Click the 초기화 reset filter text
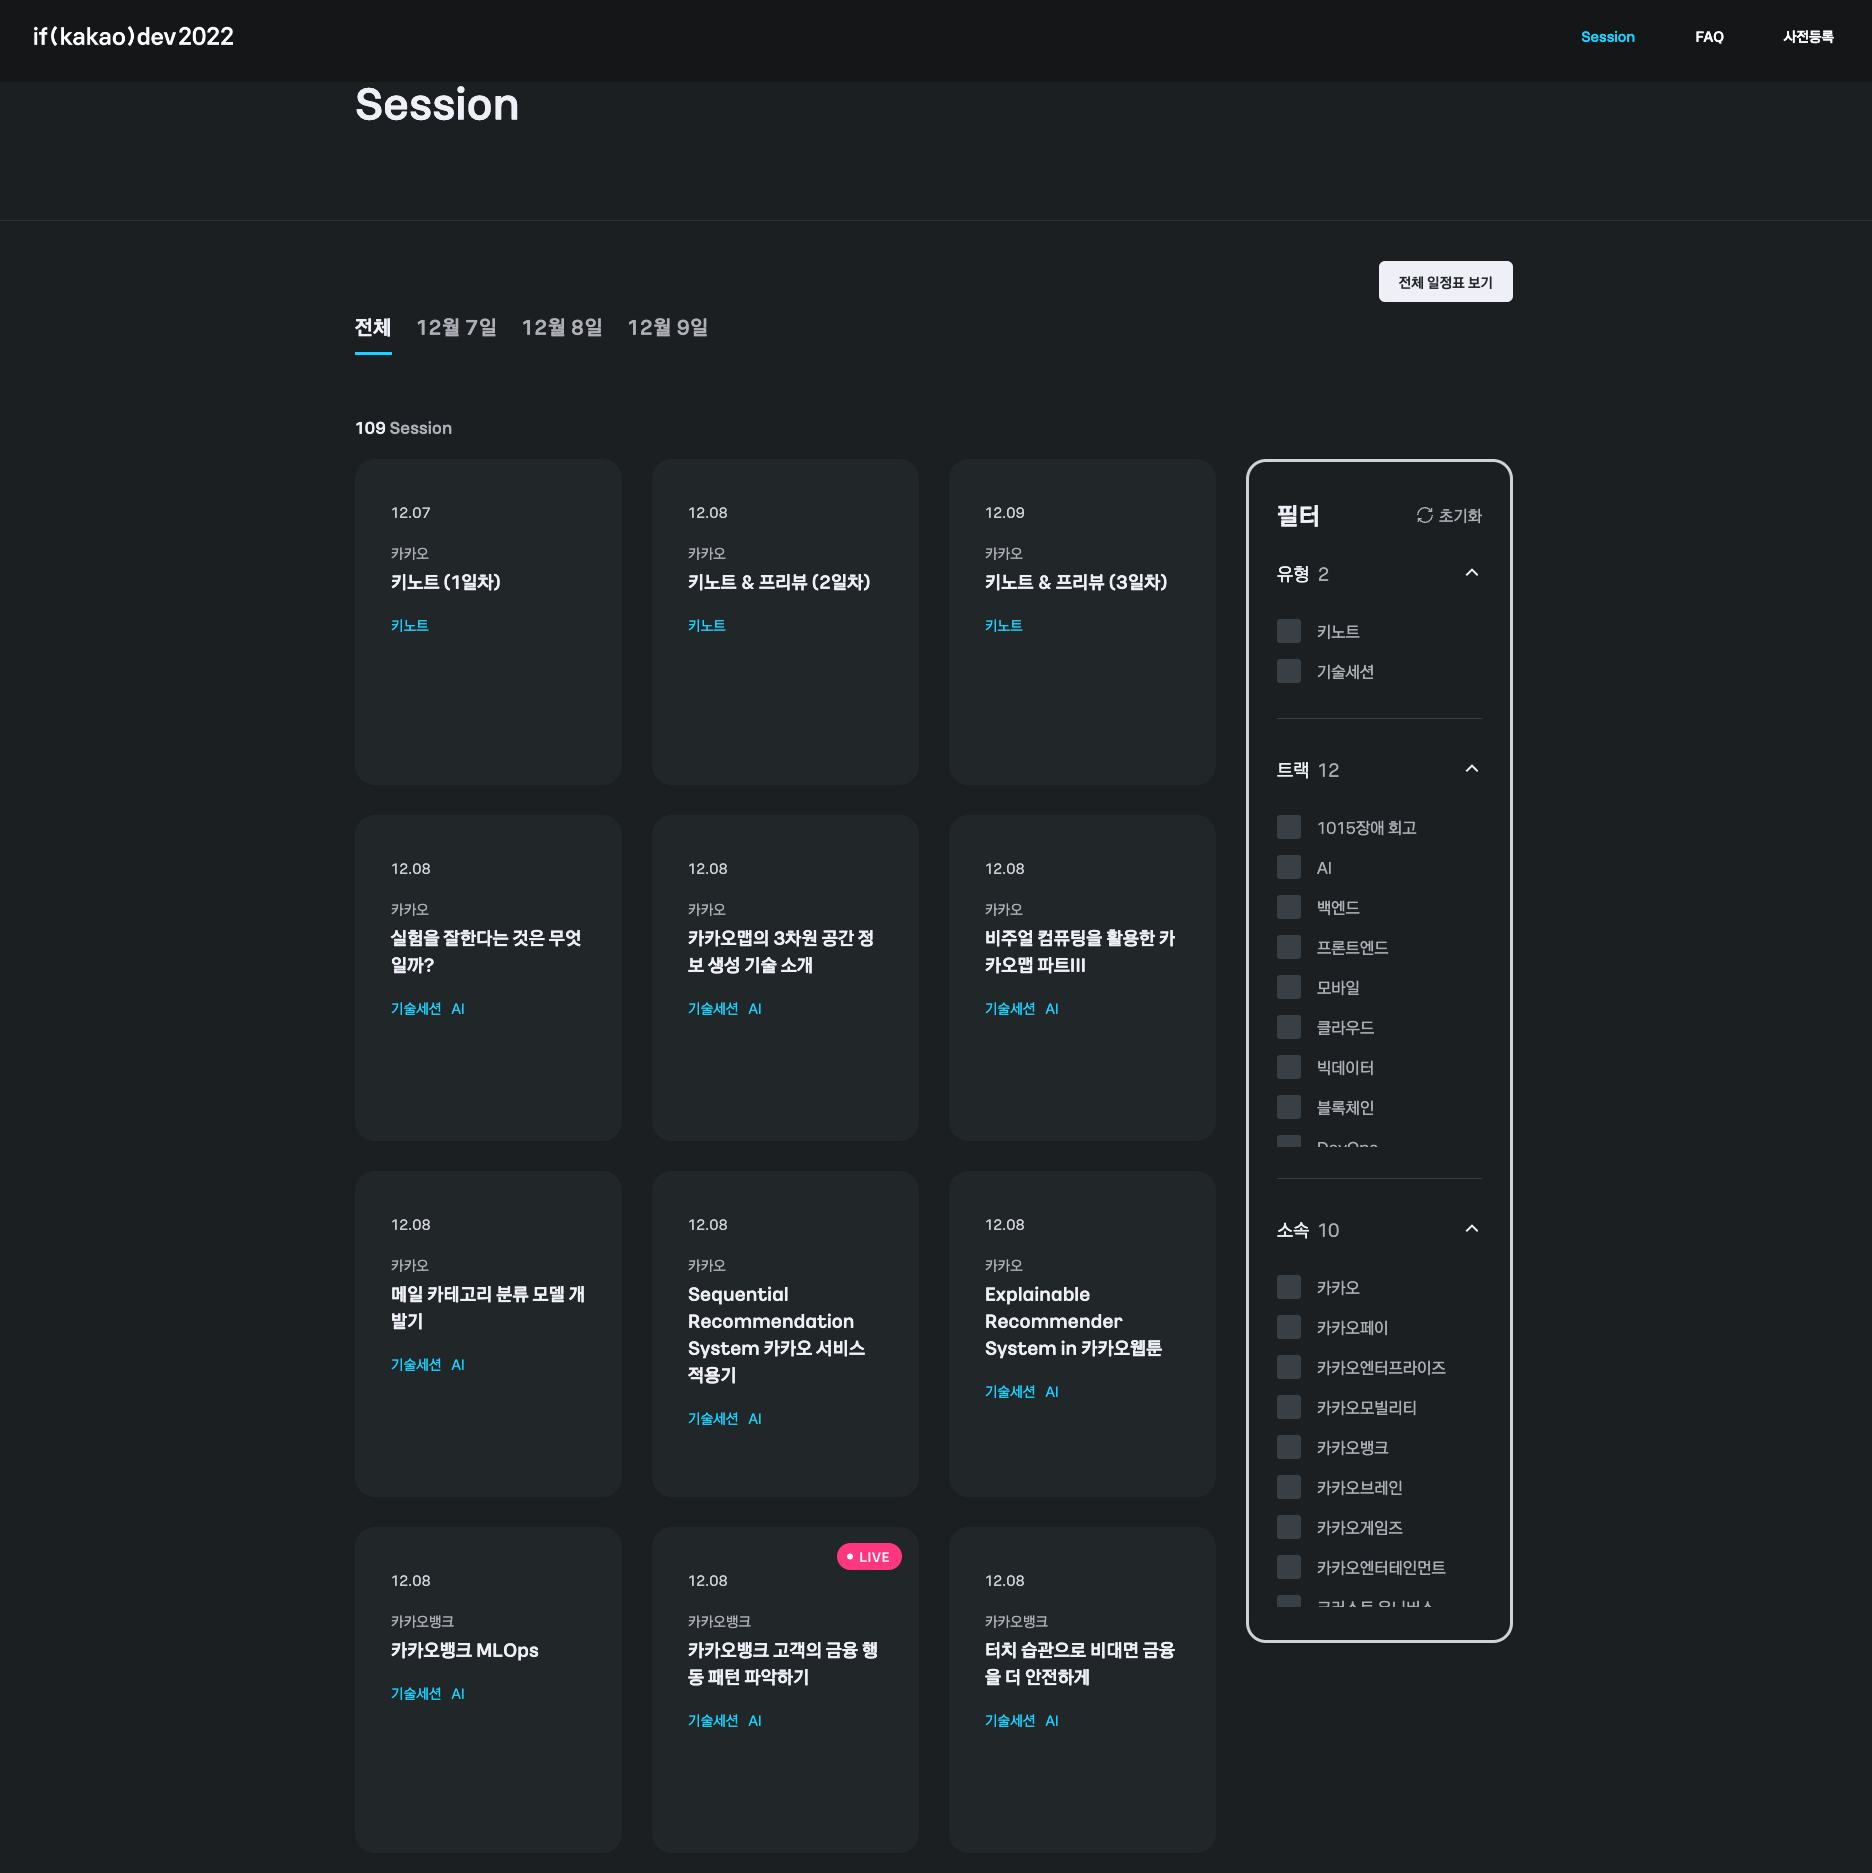Viewport: 1872px width, 1873px height. pyautogui.click(x=1459, y=516)
